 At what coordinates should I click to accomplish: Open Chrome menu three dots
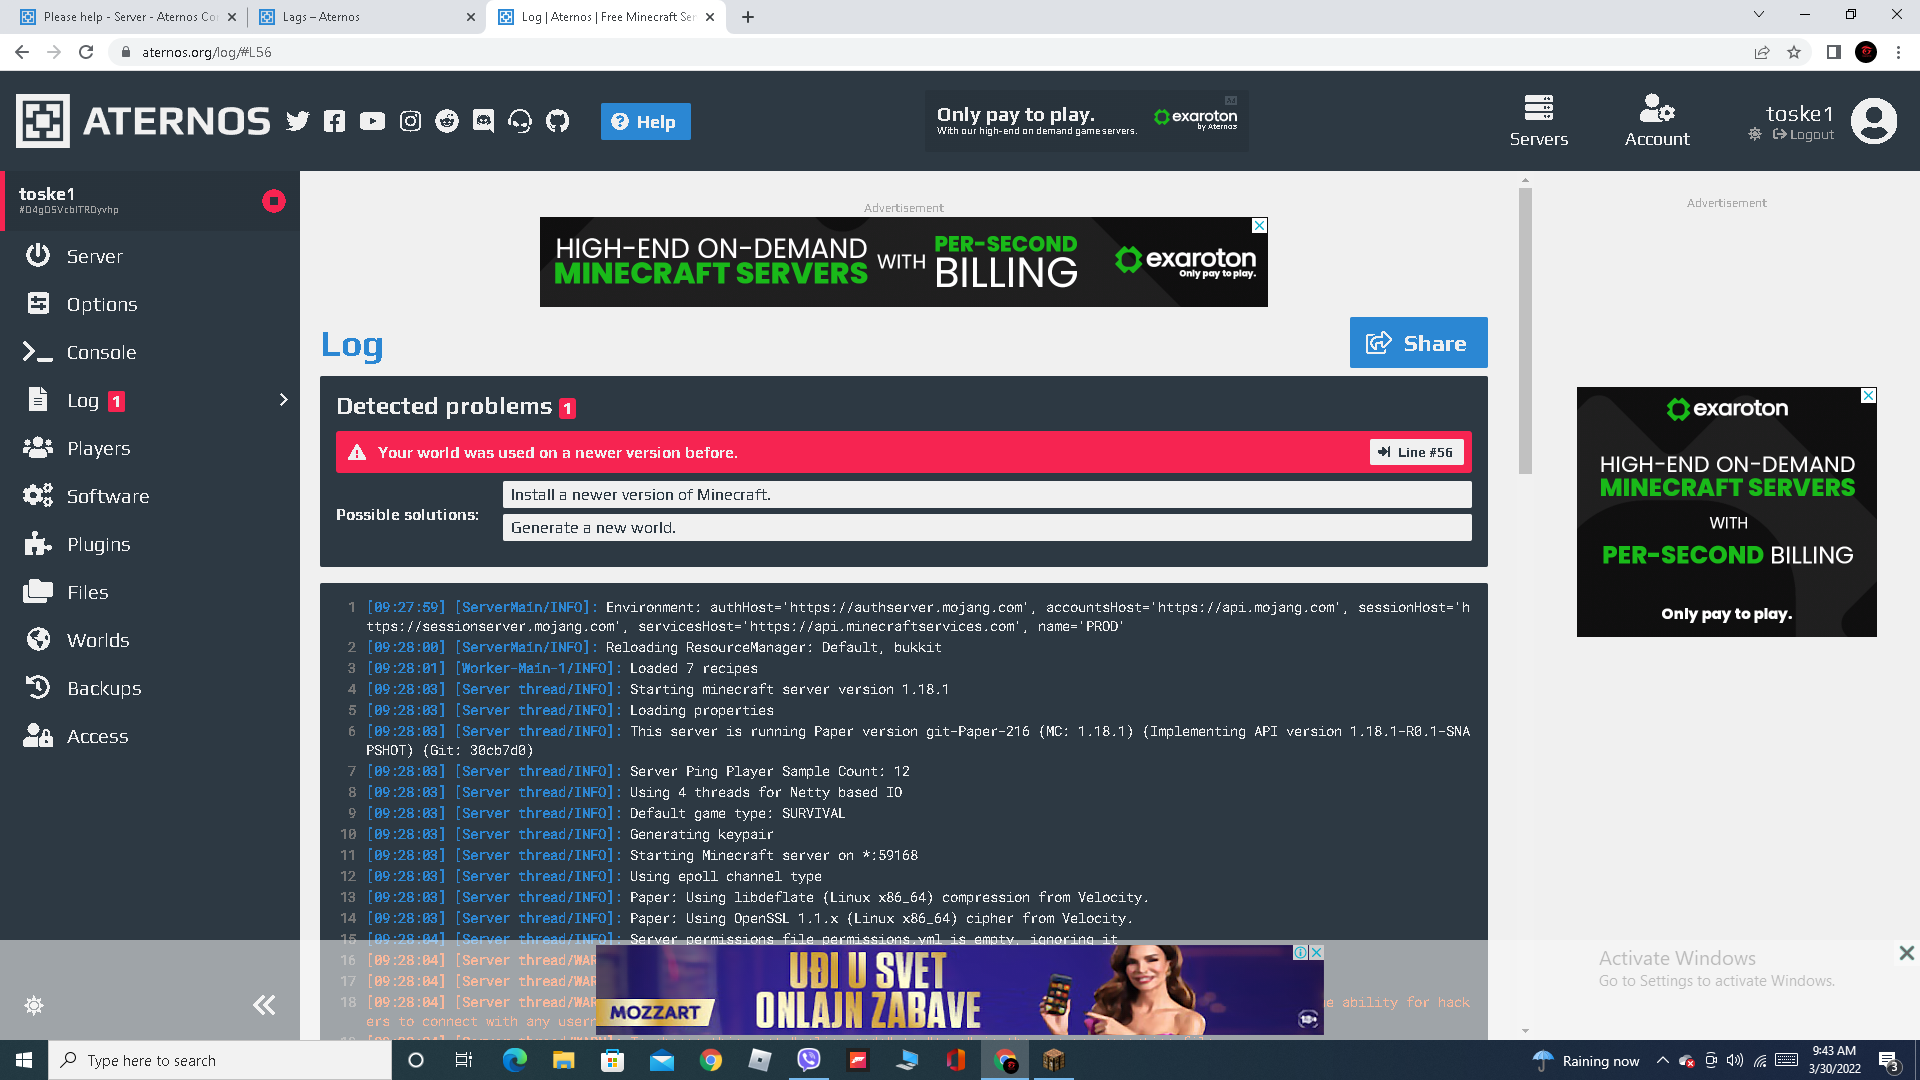coord(1898,52)
